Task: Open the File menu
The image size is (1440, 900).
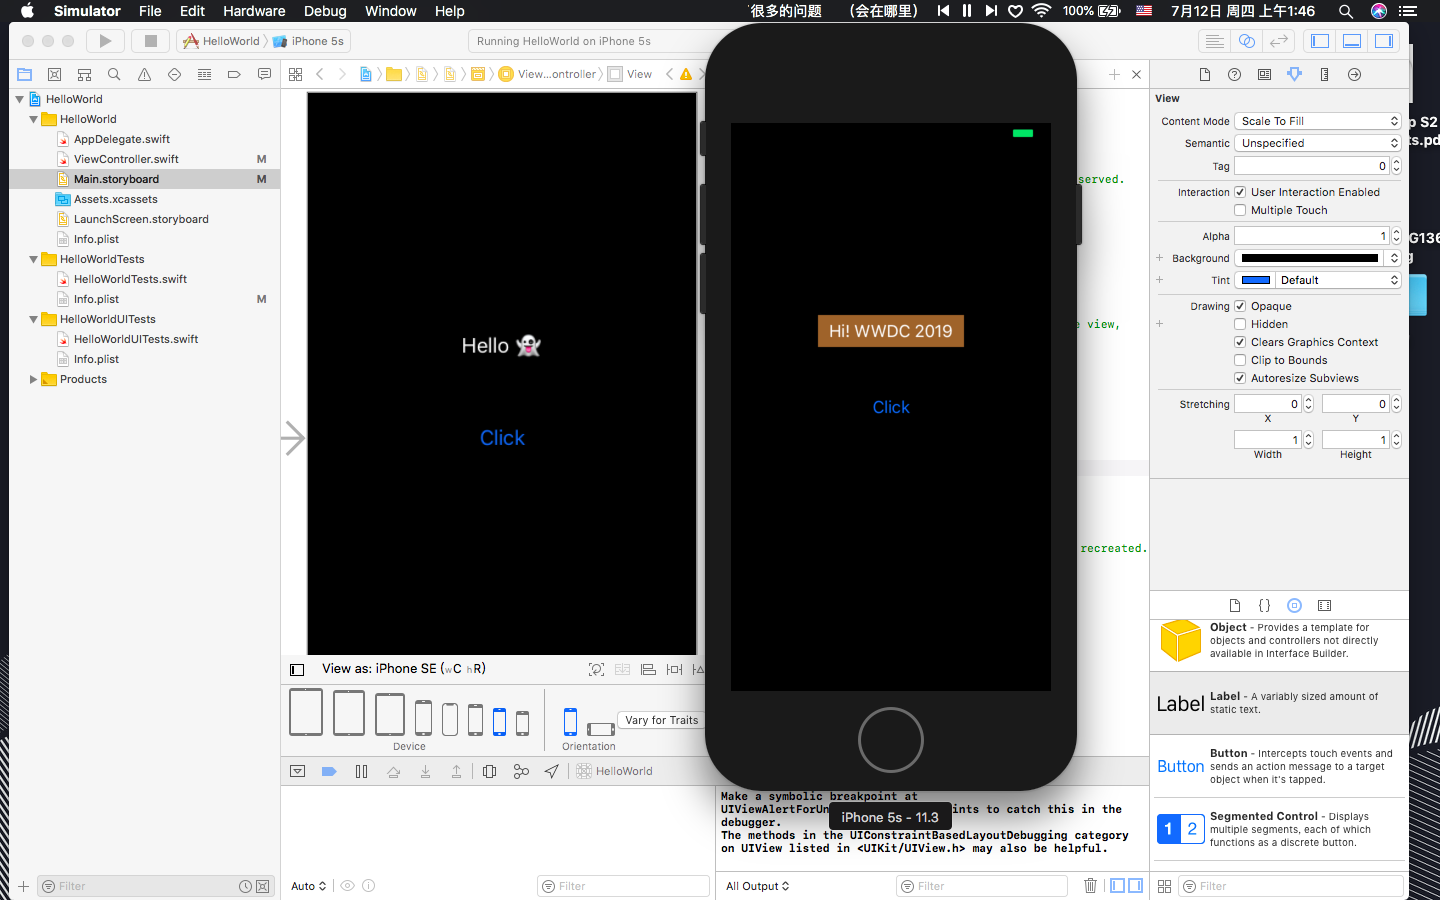Action: click(x=150, y=11)
